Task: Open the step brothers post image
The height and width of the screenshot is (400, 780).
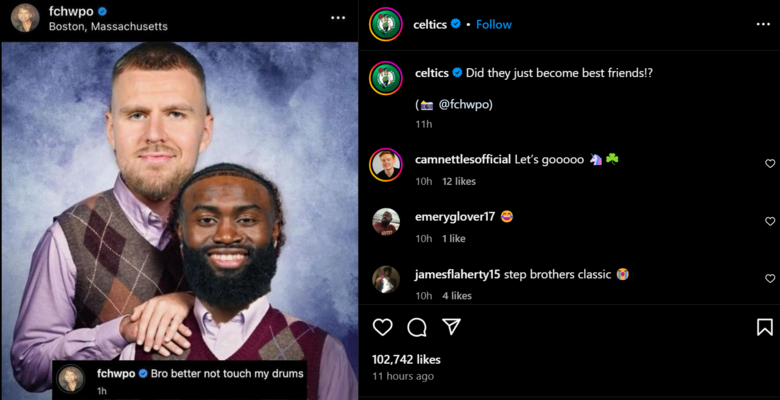Action: (x=180, y=200)
